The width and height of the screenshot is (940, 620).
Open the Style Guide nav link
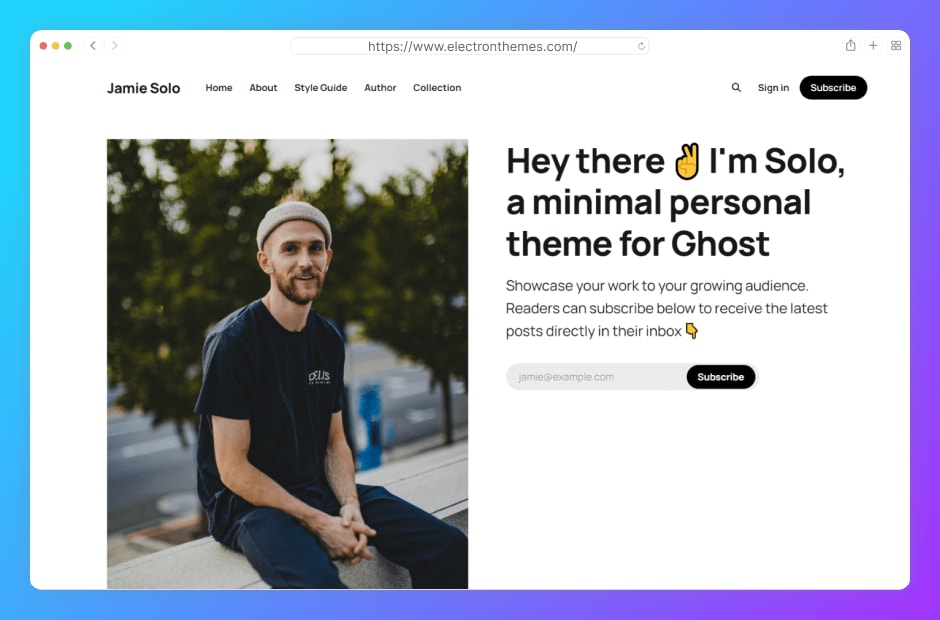point(321,88)
